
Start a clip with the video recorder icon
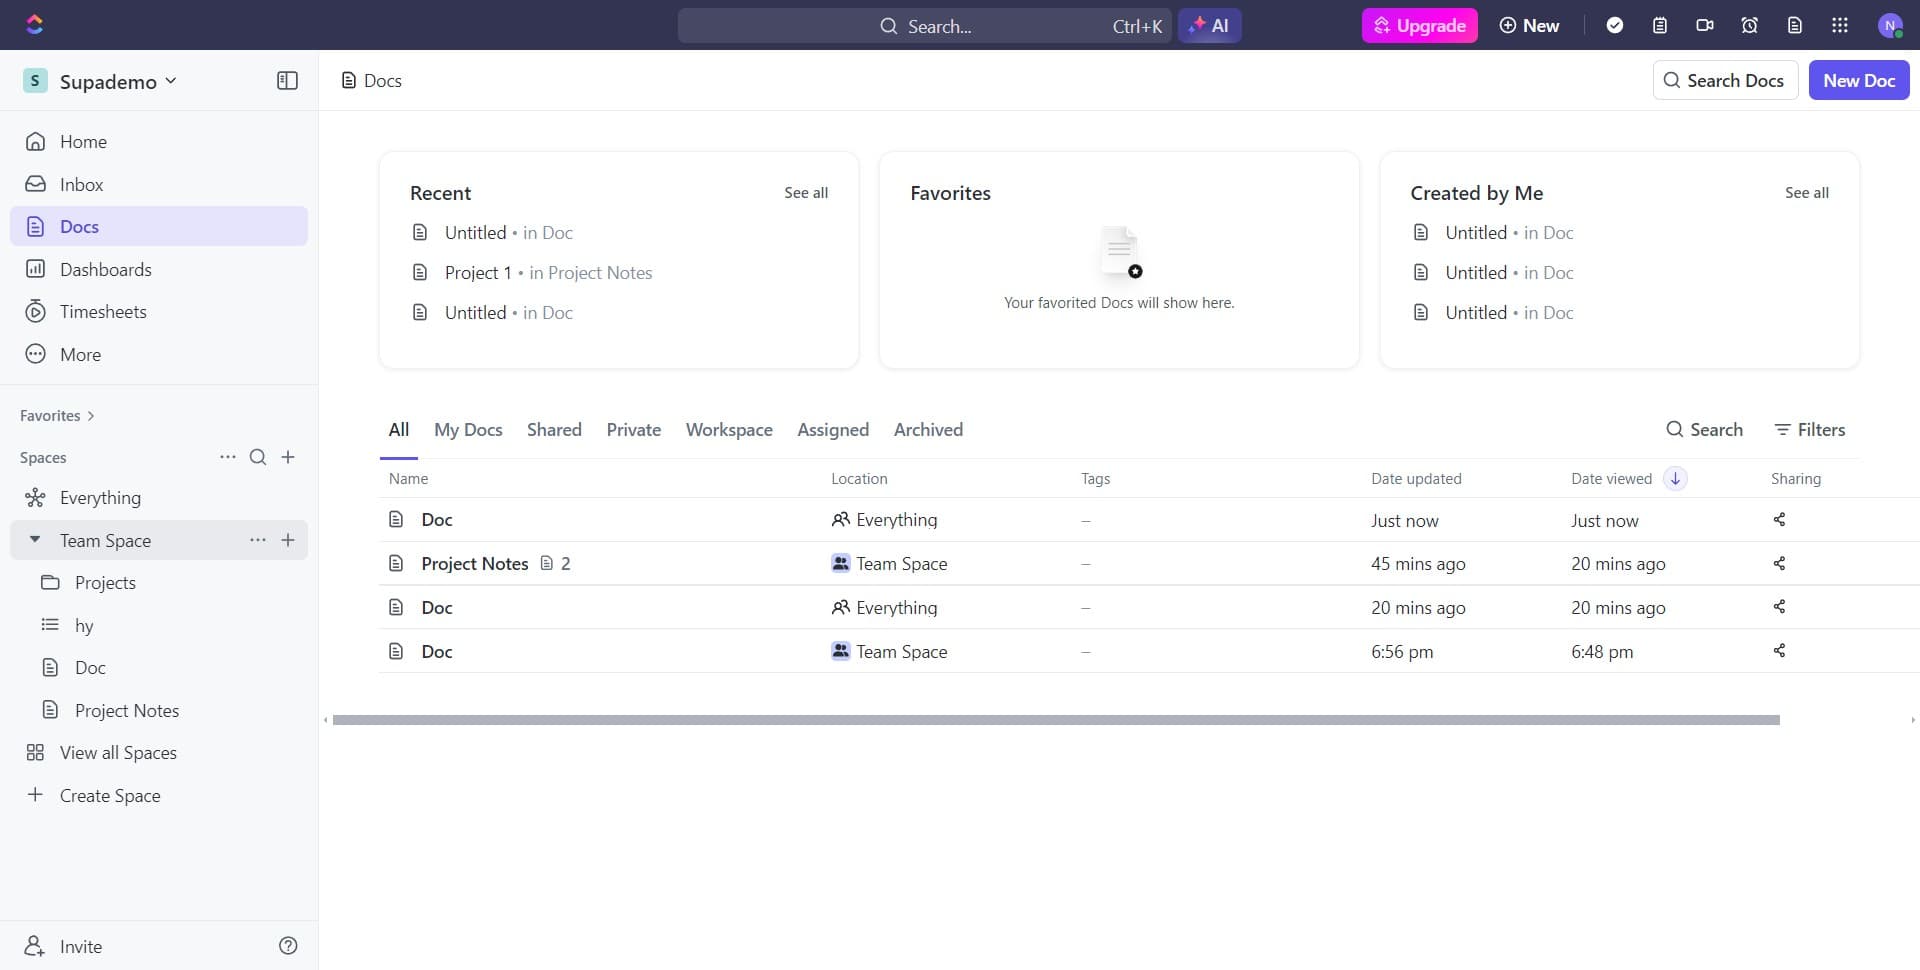(x=1705, y=25)
